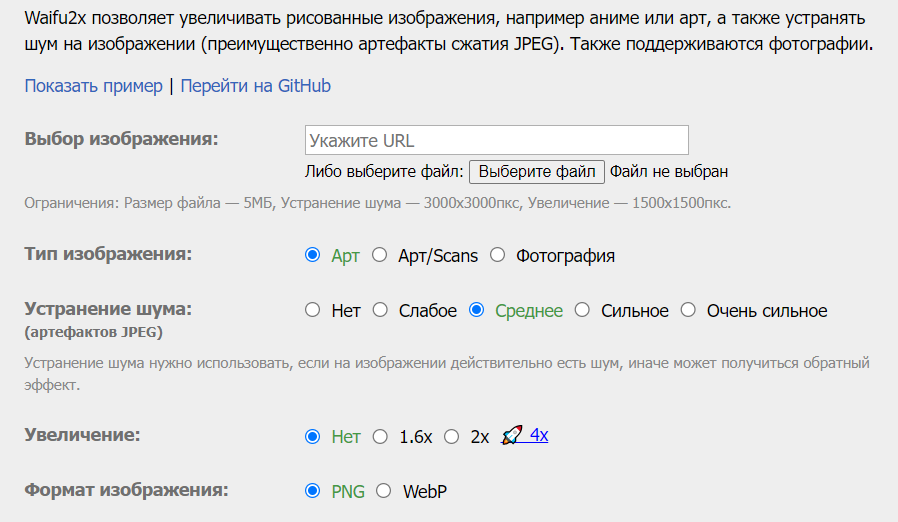Set noise reduction to "Нет"
Viewport: 898px width, 522px height.
tap(312, 310)
